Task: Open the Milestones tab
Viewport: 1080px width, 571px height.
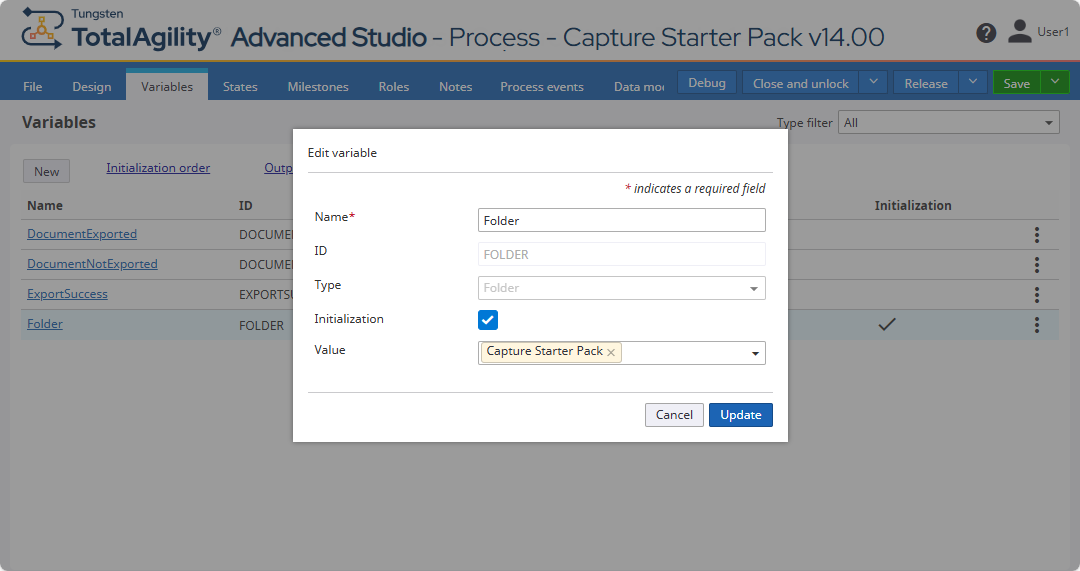Action: click(x=318, y=87)
